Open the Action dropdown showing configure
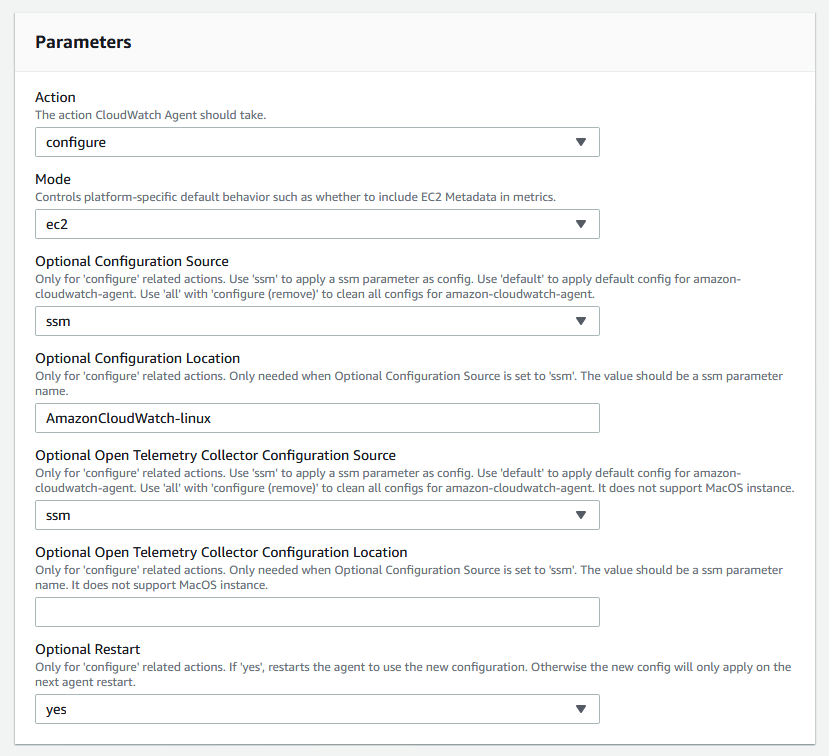The width and height of the screenshot is (829, 756). pos(317,142)
